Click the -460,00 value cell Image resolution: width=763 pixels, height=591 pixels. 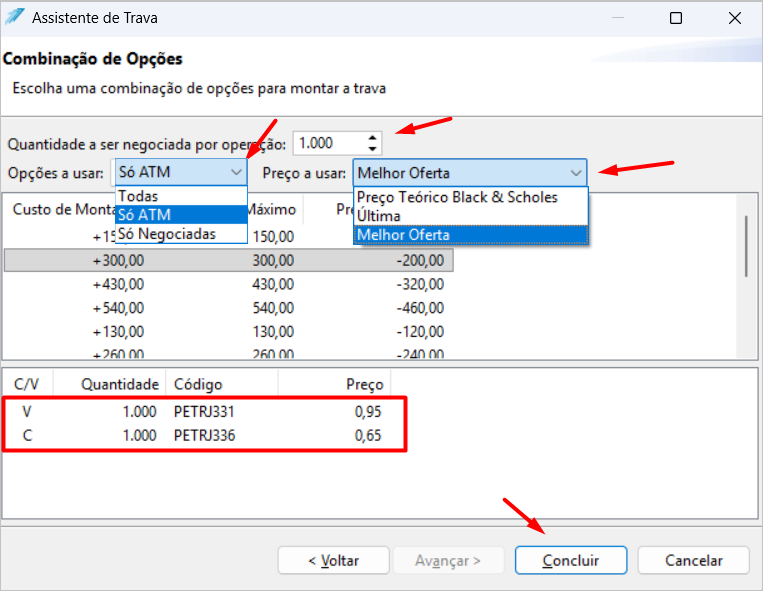click(420, 308)
